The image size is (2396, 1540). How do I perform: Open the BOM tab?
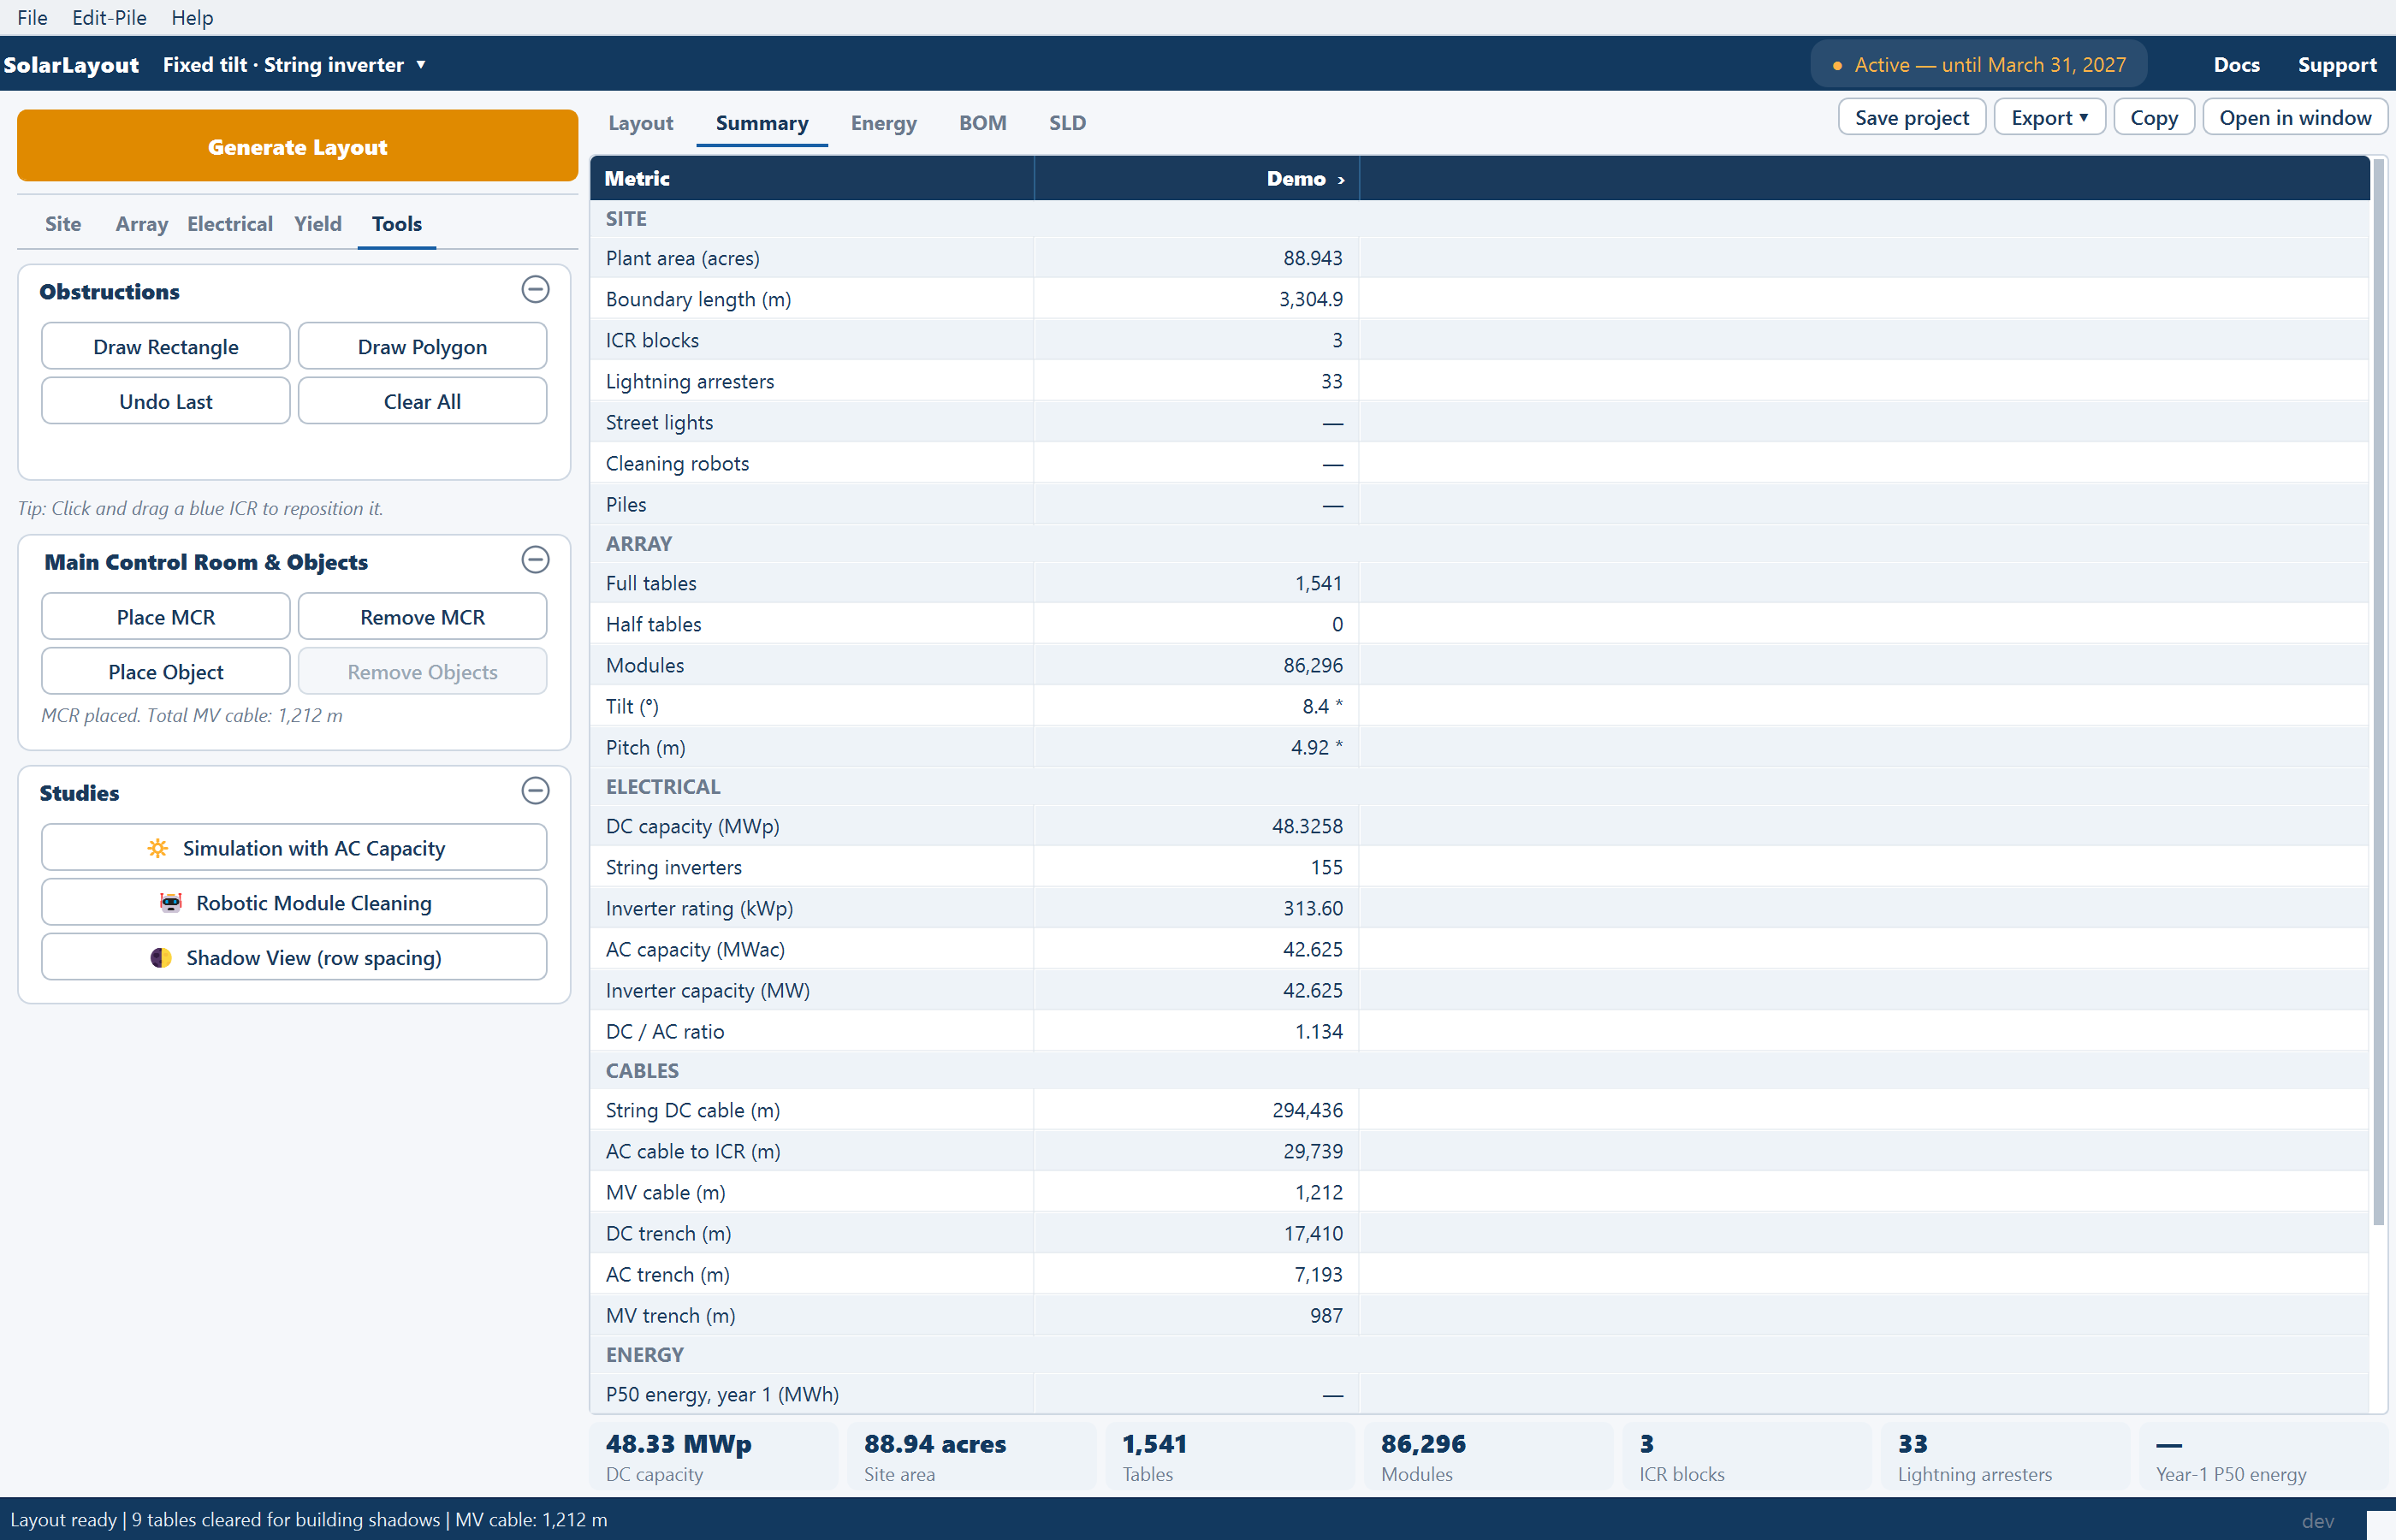click(982, 123)
